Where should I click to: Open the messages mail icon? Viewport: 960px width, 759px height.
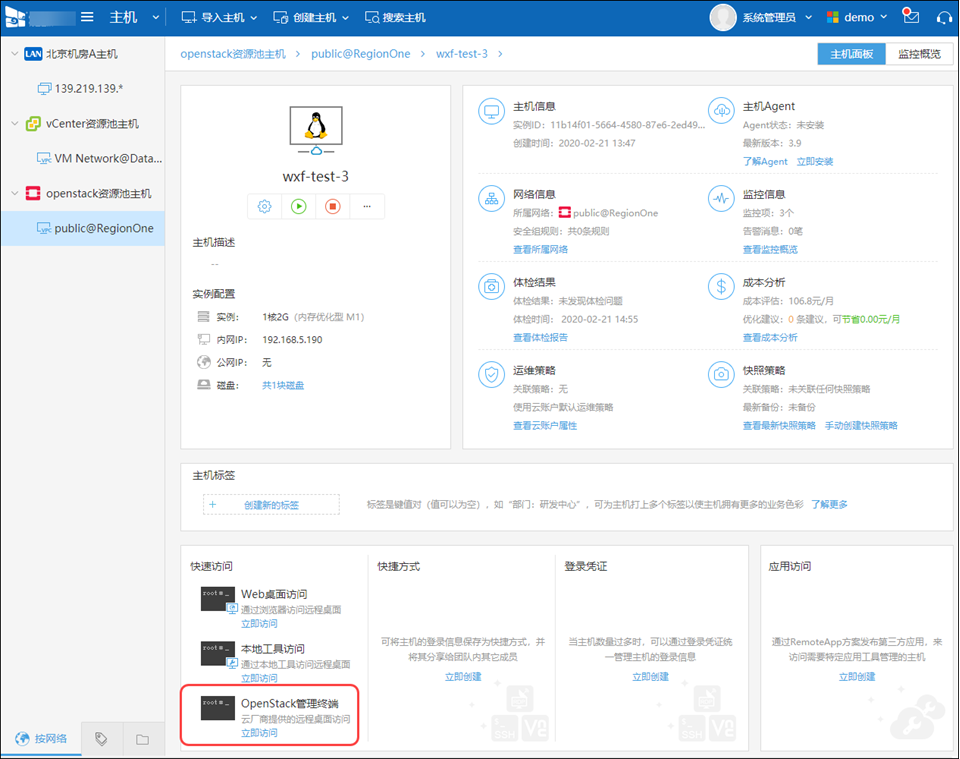coord(911,16)
